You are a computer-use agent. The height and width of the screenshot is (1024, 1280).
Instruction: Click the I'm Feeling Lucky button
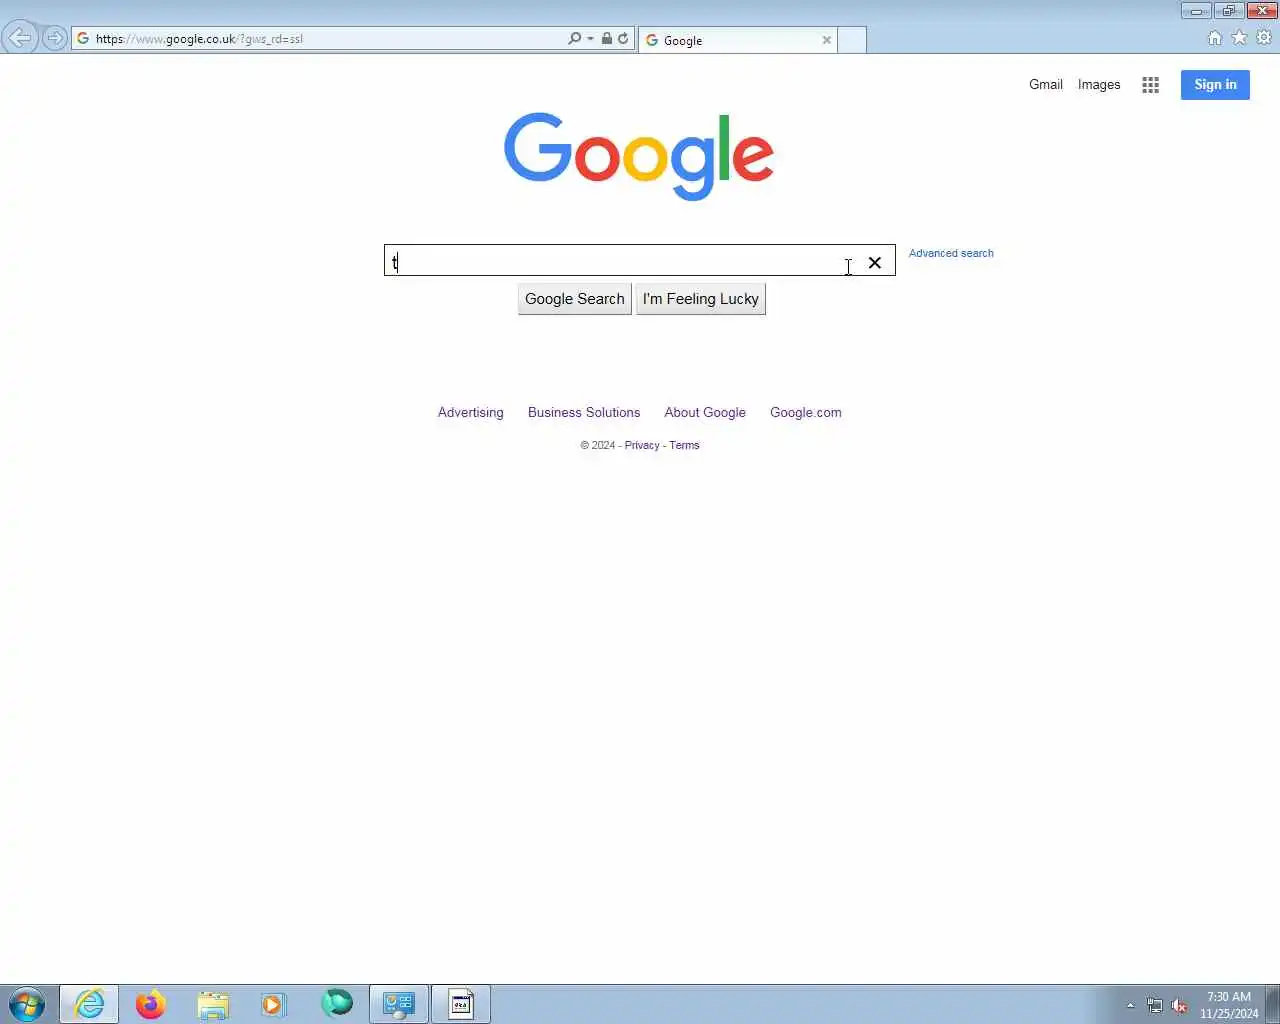701,299
